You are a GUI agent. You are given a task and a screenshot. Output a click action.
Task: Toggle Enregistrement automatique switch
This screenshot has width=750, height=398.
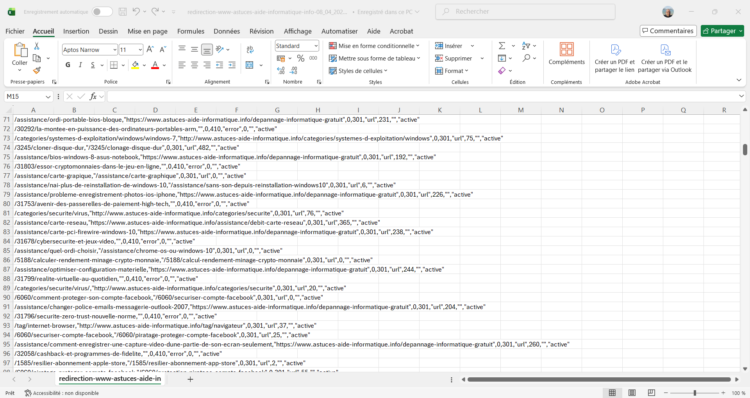(102, 11)
